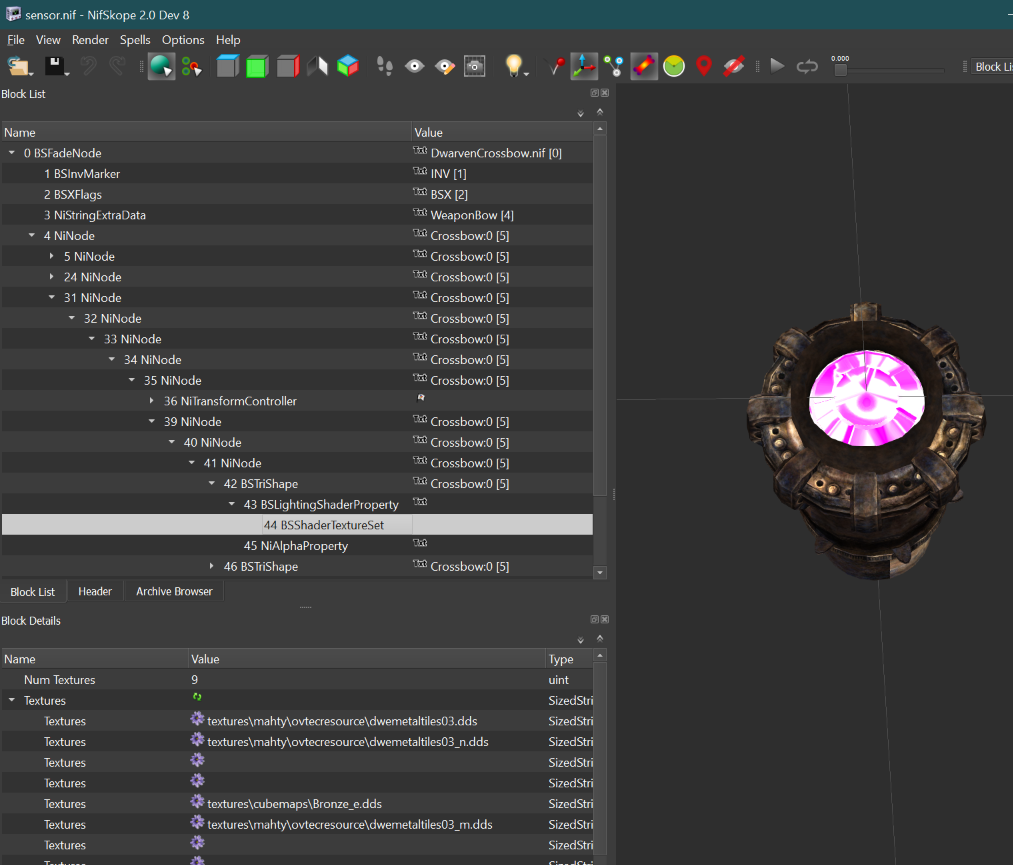Viewport: 1013px width, 865px height.
Task: Click the Bronze_e.dds texture path value
Action: [295, 804]
